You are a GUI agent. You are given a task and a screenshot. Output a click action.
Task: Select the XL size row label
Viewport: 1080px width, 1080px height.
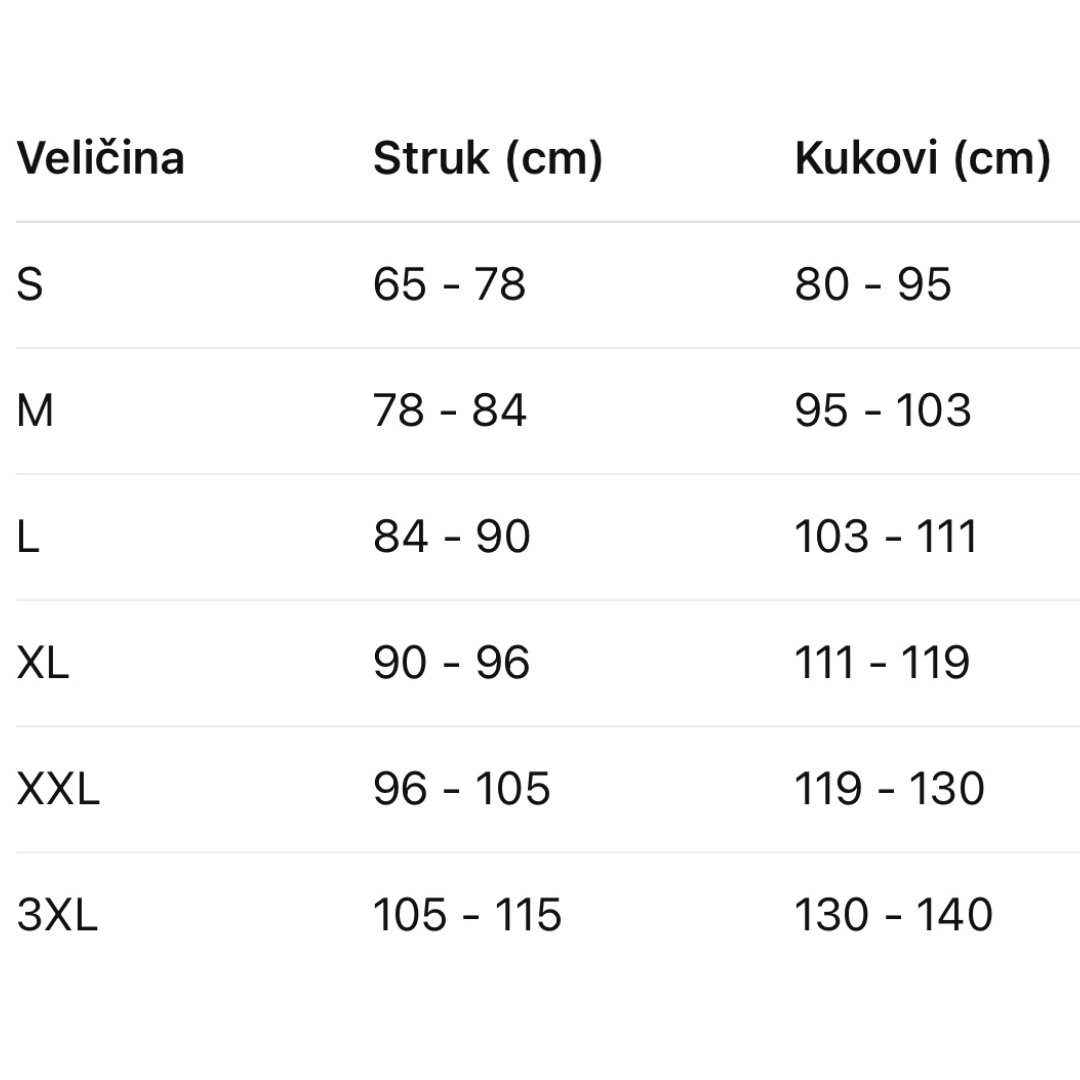pos(43,663)
